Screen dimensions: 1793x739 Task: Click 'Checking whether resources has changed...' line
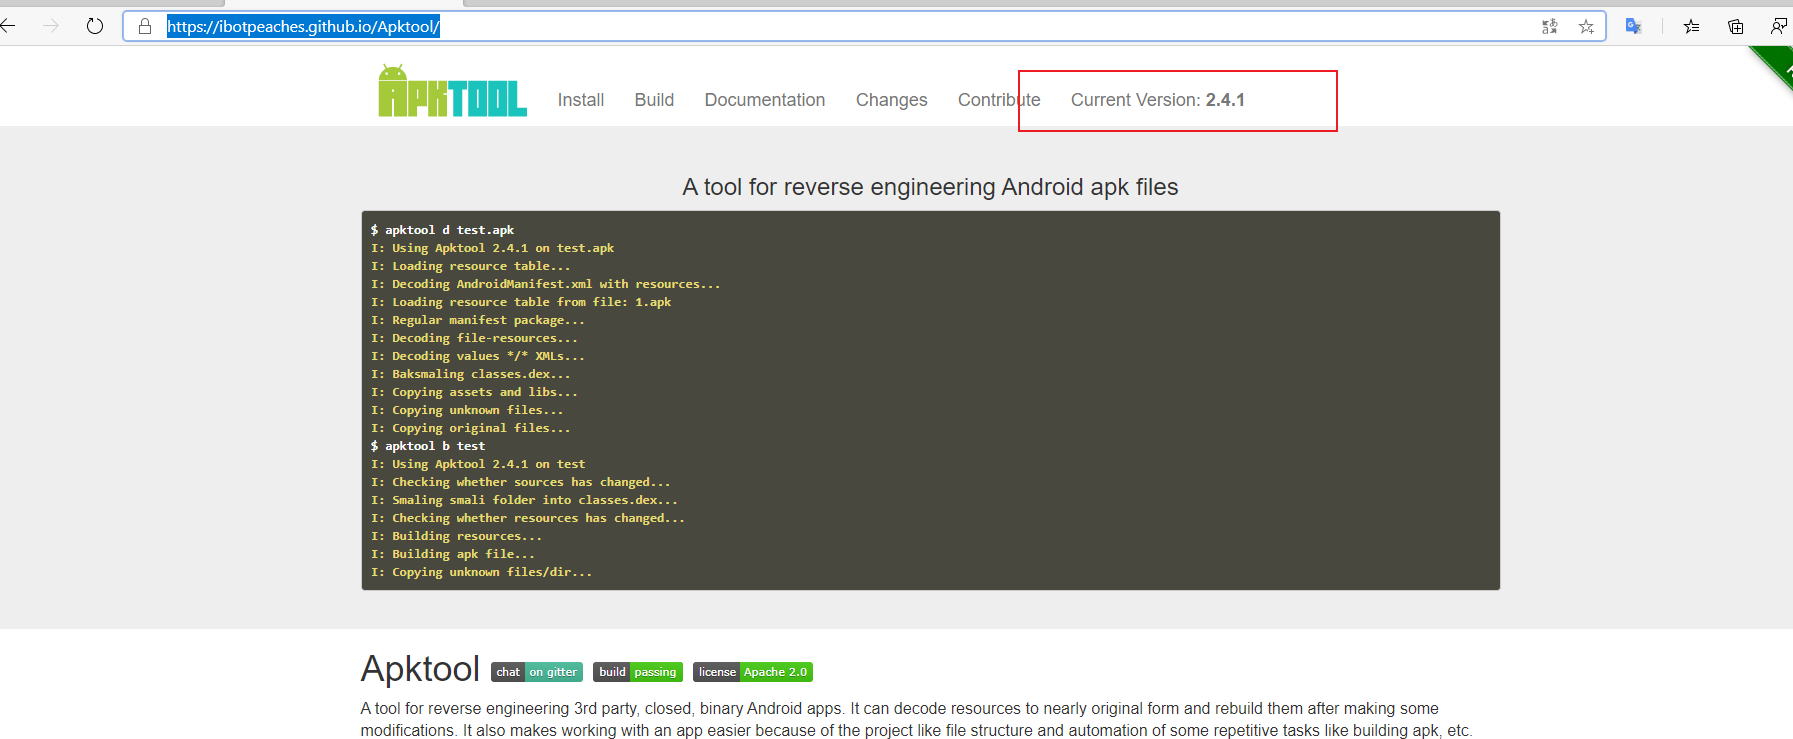point(528,518)
